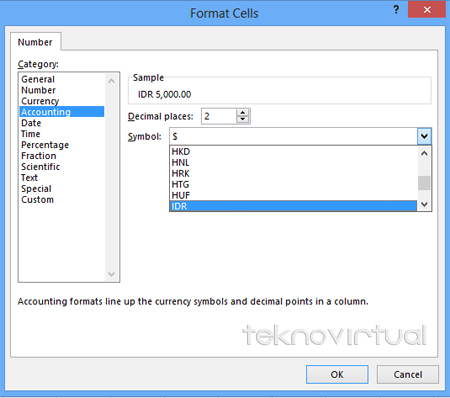Click the Help question mark icon
This screenshot has height=398, width=450.
tap(396, 10)
